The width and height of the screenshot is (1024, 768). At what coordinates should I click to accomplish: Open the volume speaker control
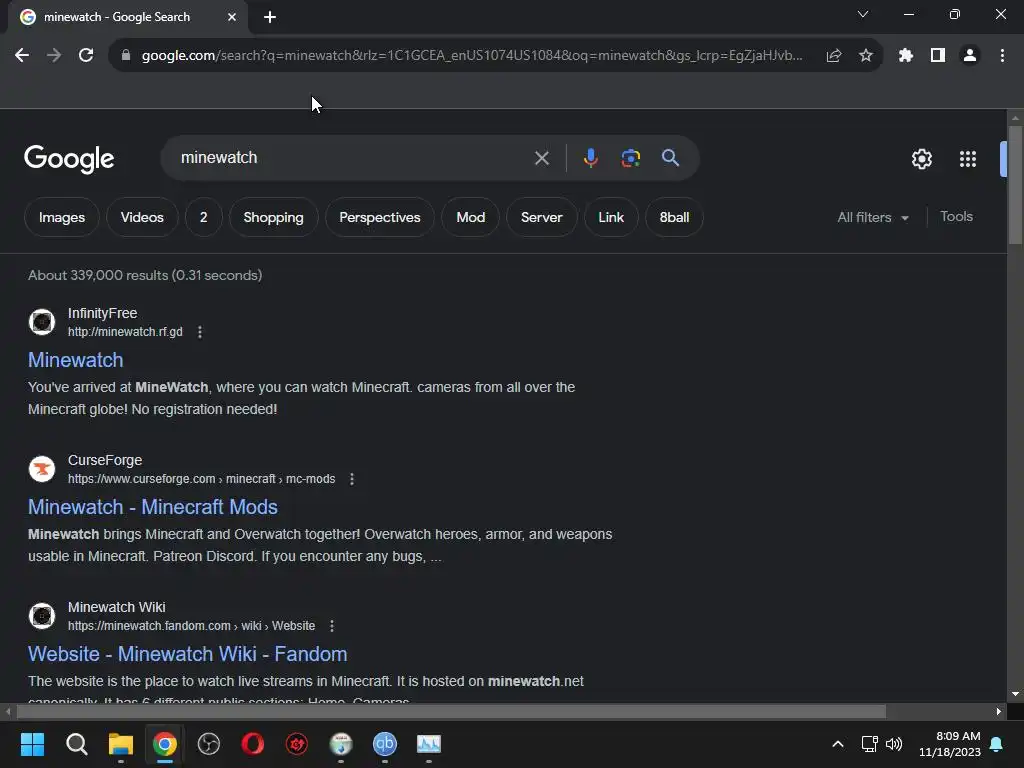click(x=894, y=744)
